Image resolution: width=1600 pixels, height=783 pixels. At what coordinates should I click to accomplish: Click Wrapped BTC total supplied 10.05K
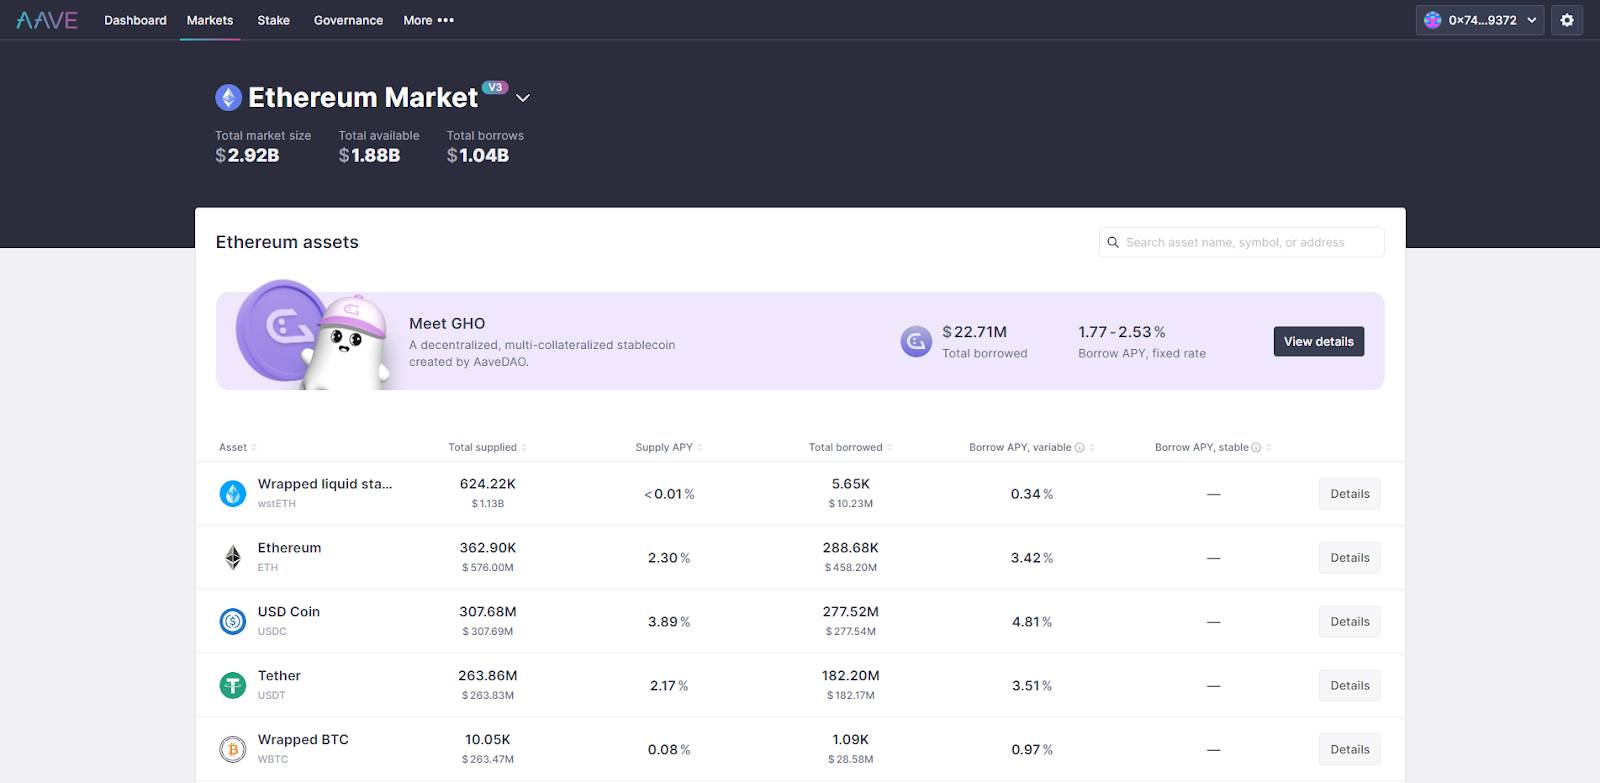488,739
